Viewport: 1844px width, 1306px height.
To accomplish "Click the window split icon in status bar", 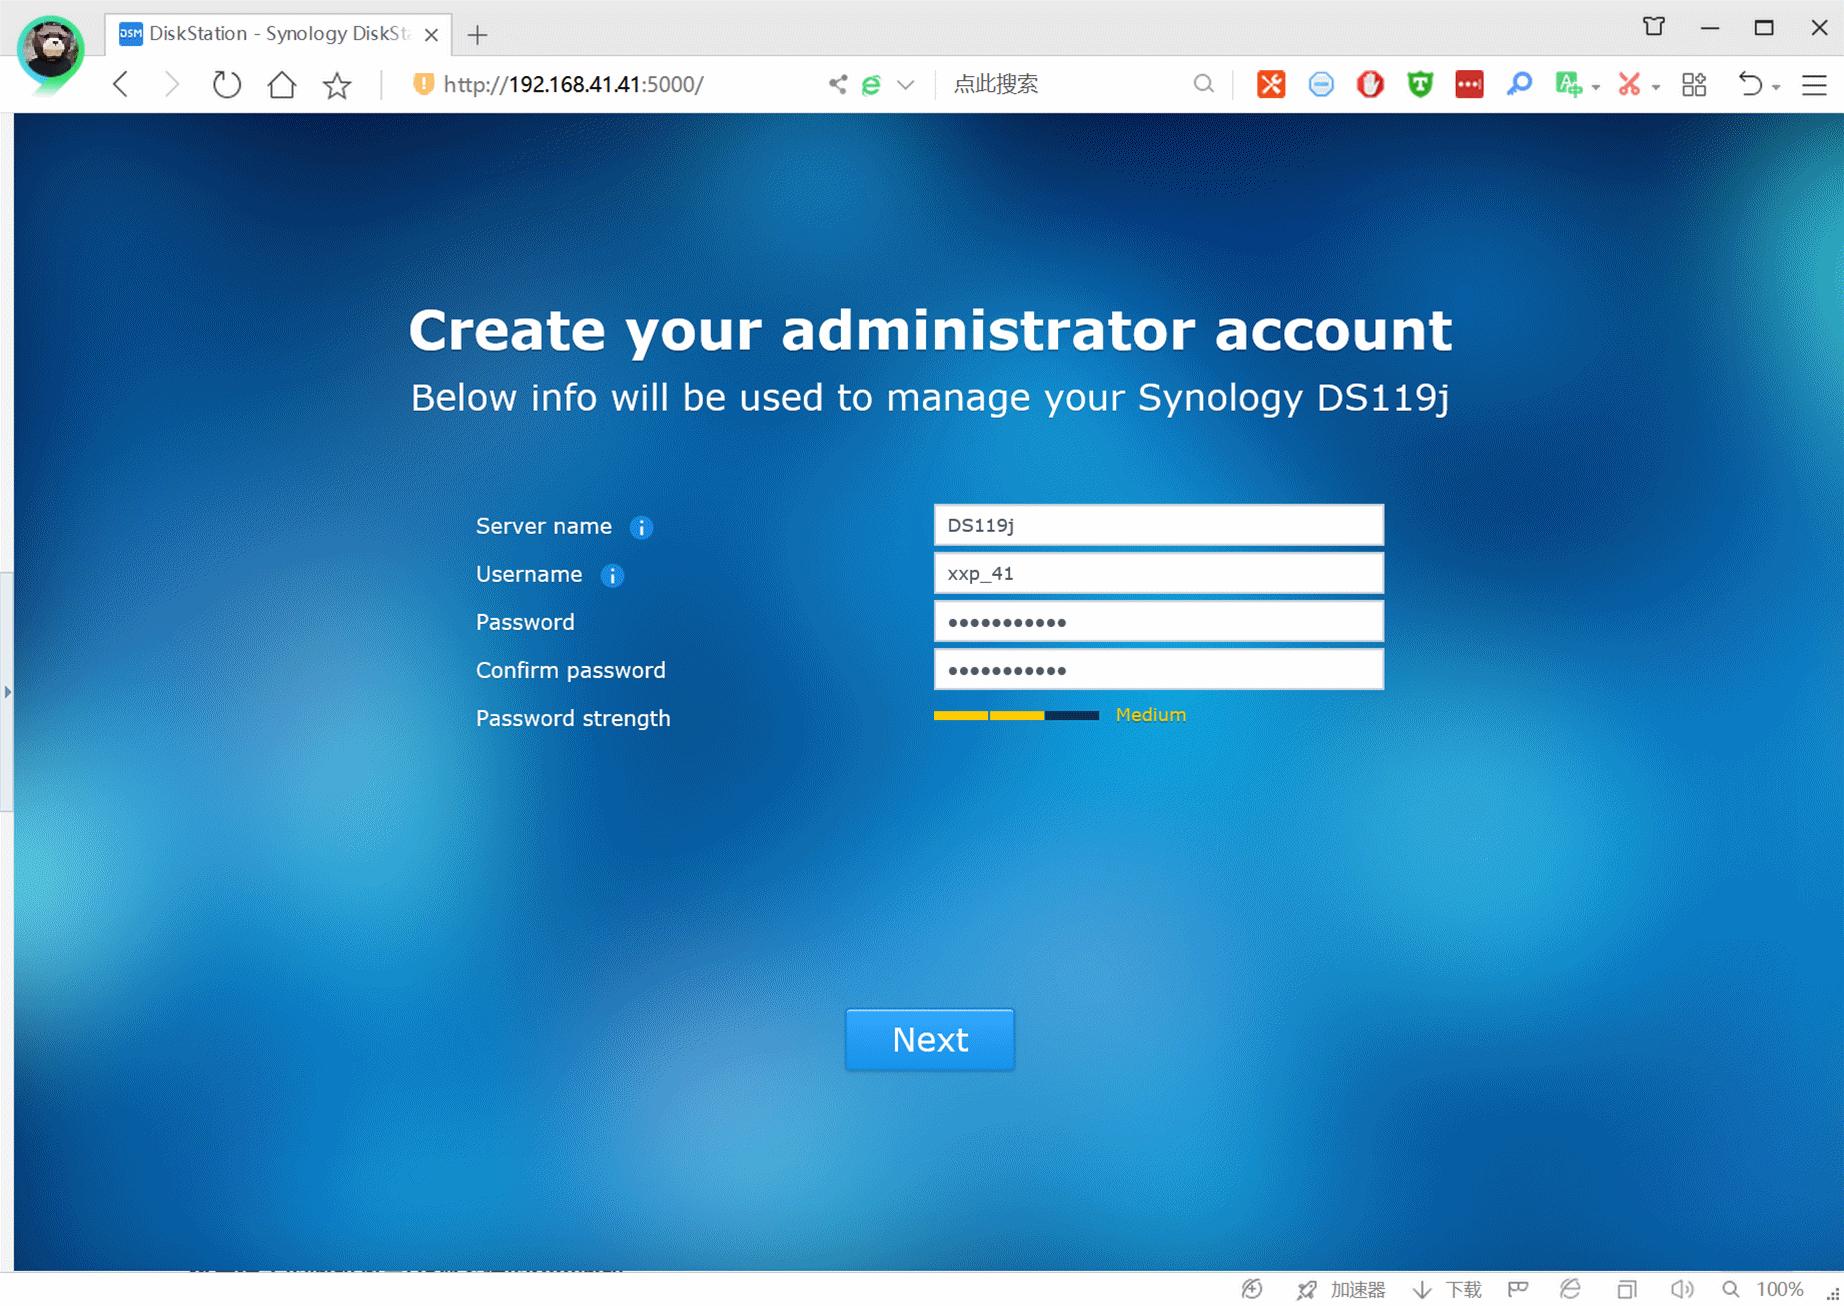I will [x=1627, y=1290].
